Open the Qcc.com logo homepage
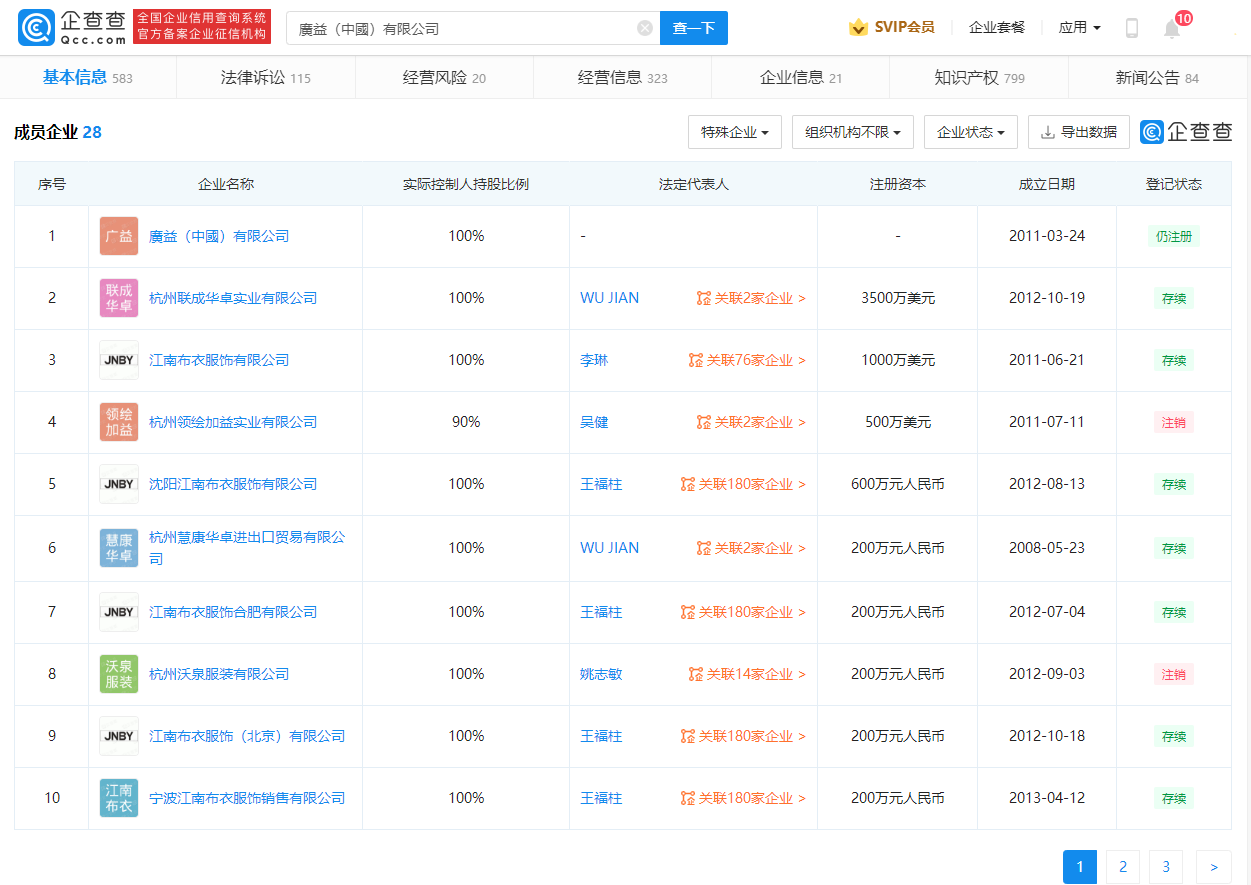This screenshot has height=885, width=1251. tap(71, 28)
